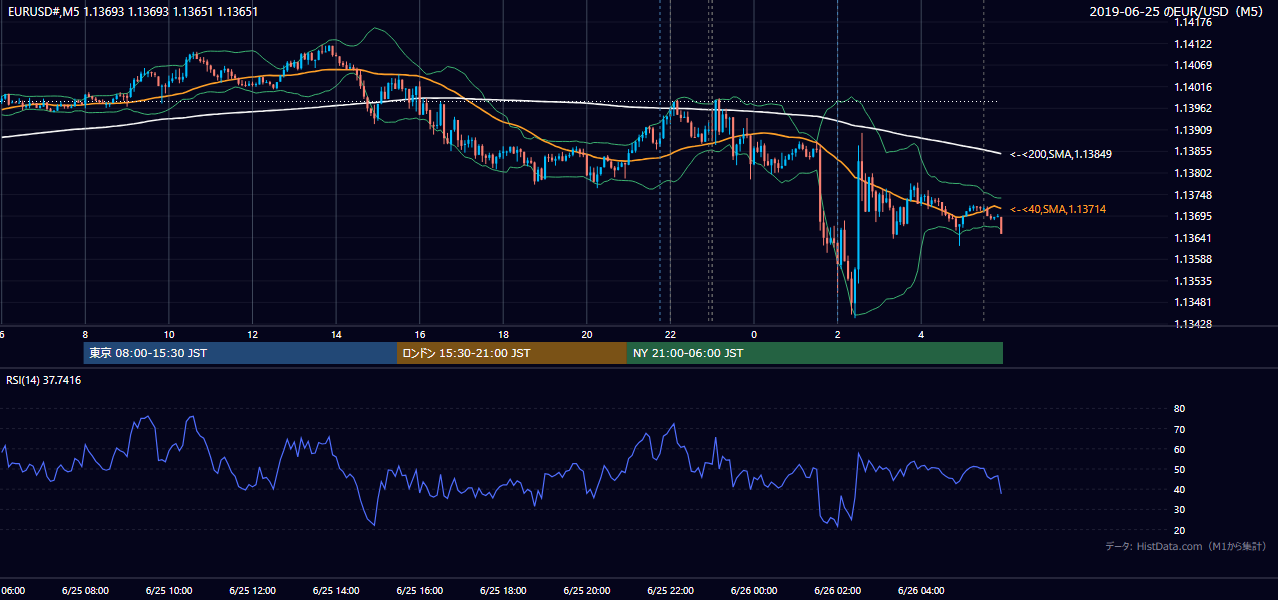Click price axis value 1.13695

[1192, 216]
